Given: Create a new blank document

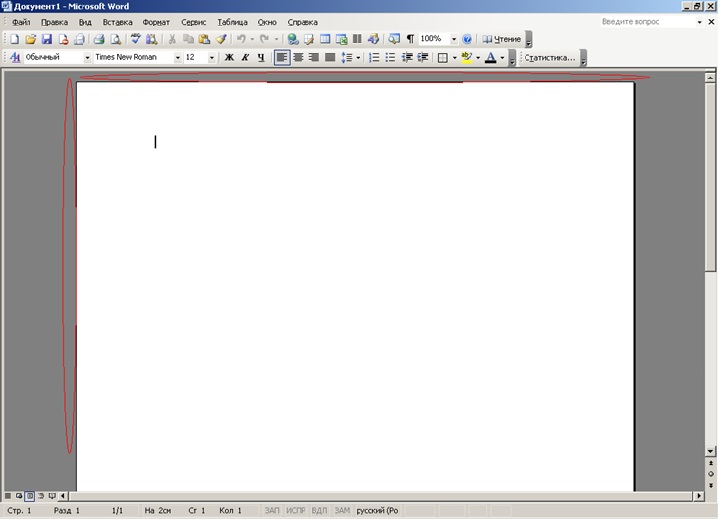Looking at the screenshot, I should (15, 39).
